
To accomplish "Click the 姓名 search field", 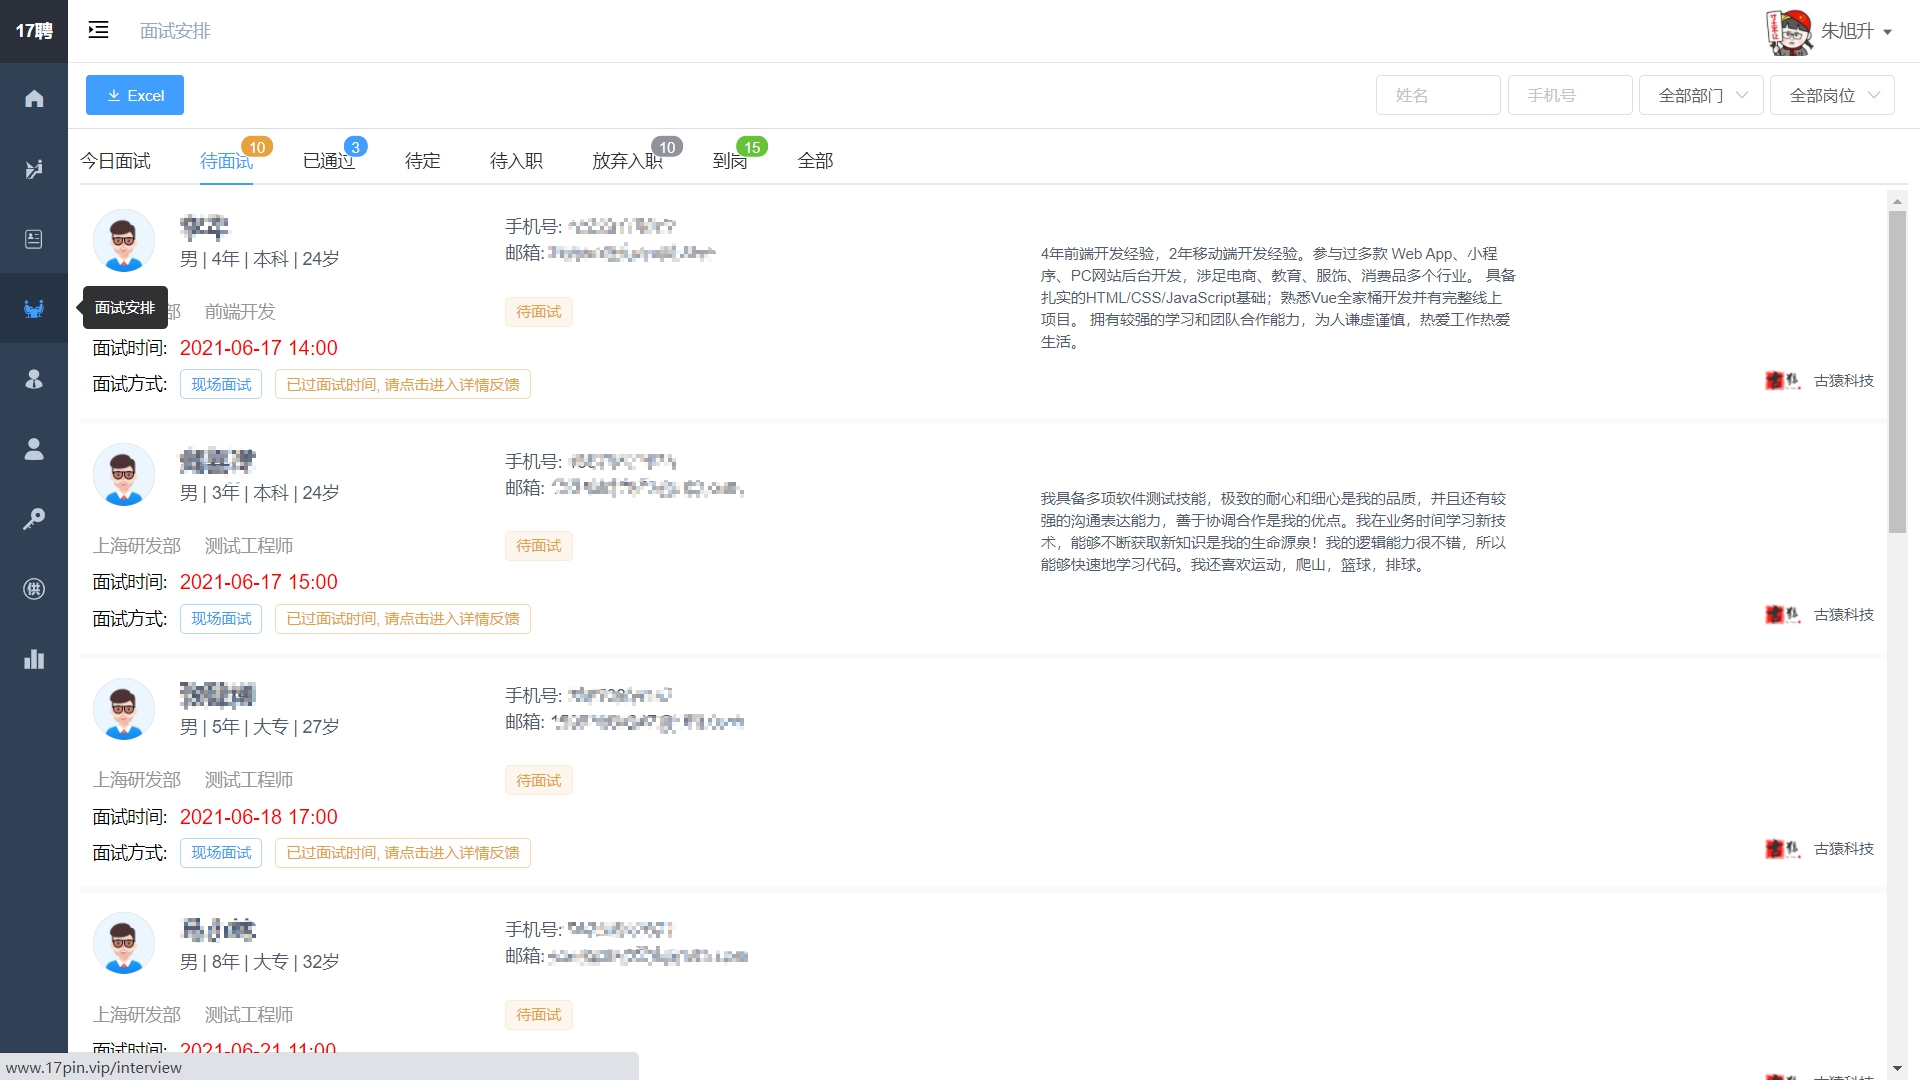I will pyautogui.click(x=1437, y=95).
